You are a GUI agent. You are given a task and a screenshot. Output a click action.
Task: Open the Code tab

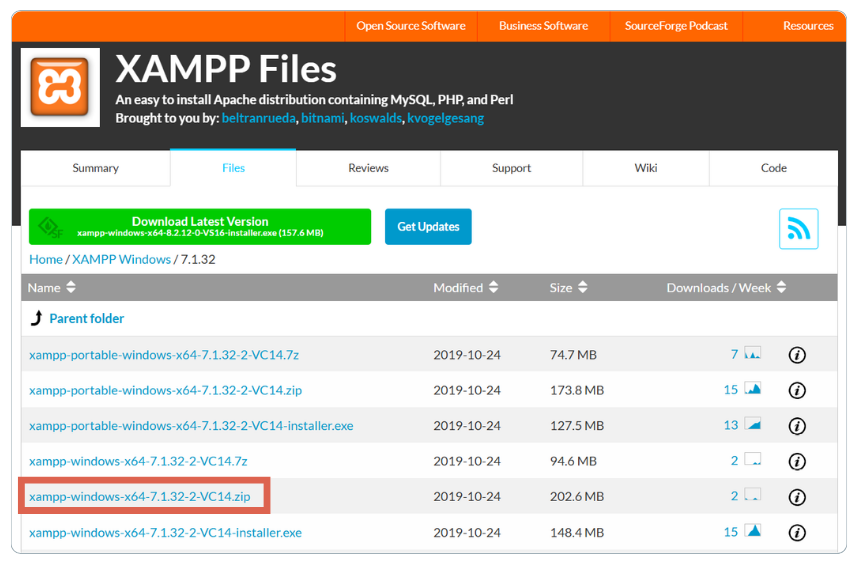pyautogui.click(x=774, y=168)
